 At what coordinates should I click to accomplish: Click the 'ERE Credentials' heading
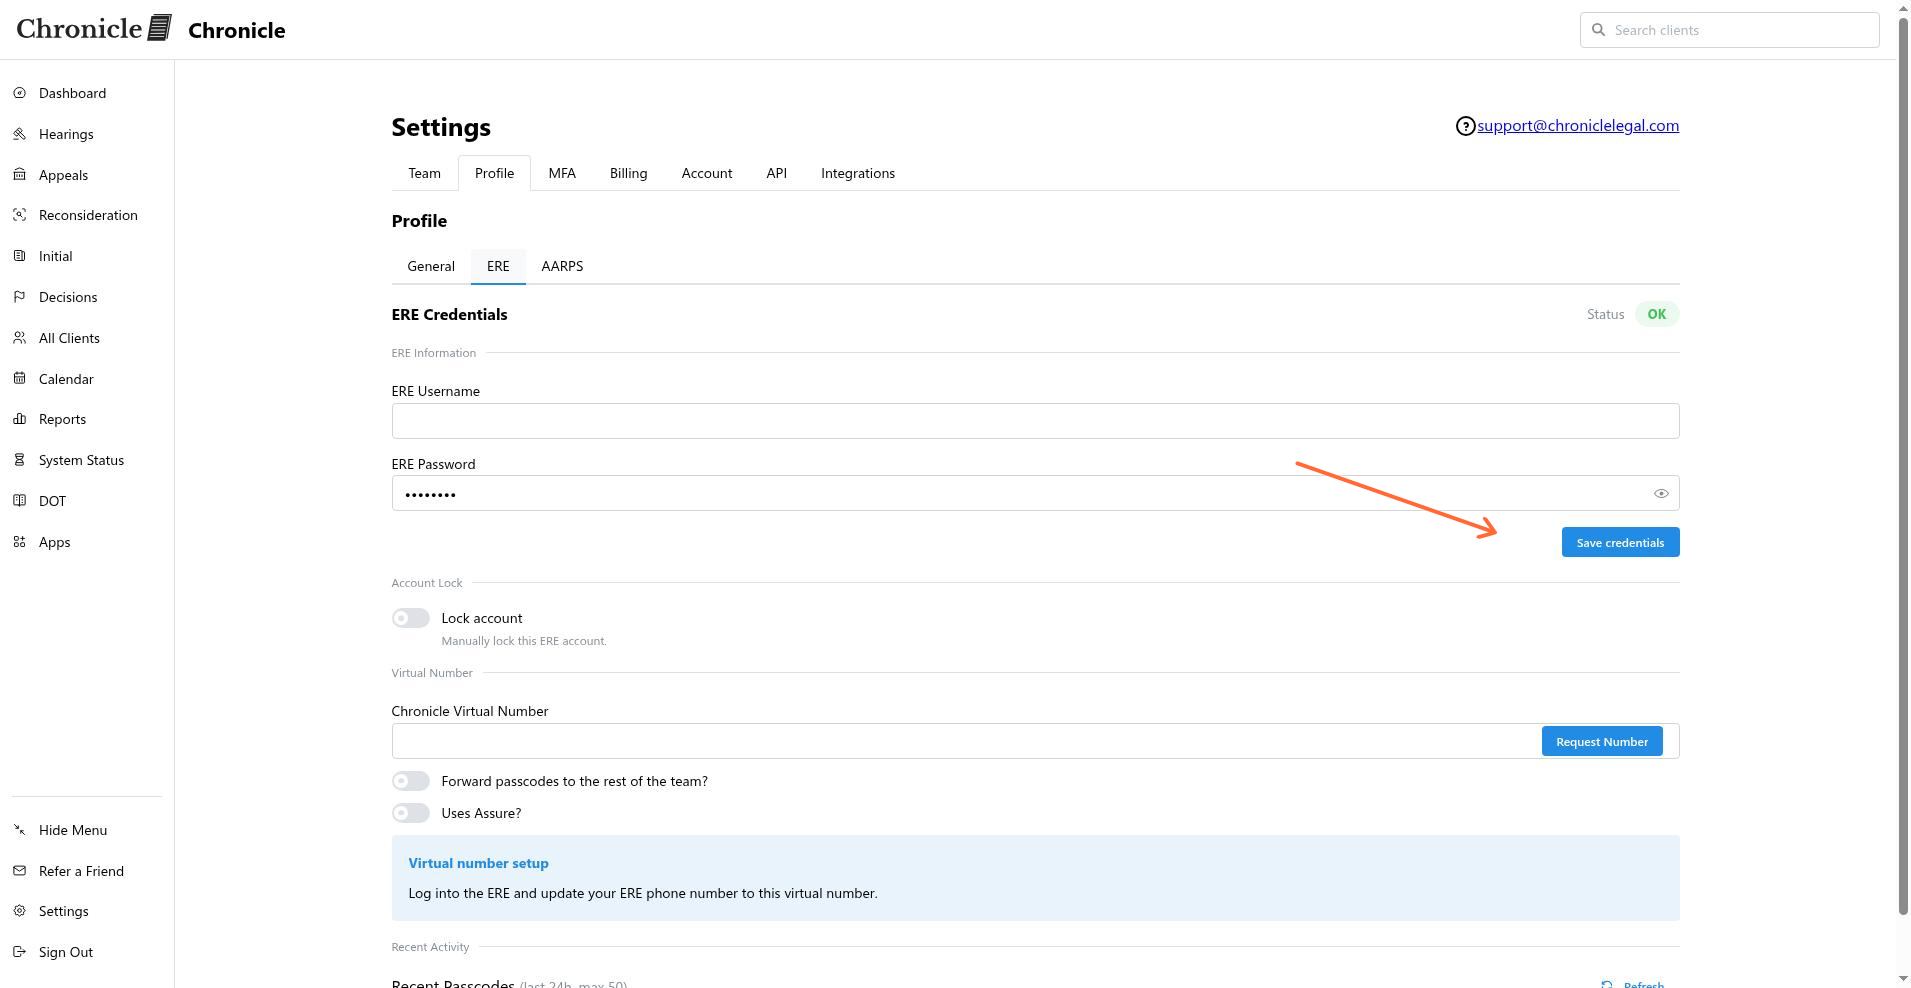(449, 314)
